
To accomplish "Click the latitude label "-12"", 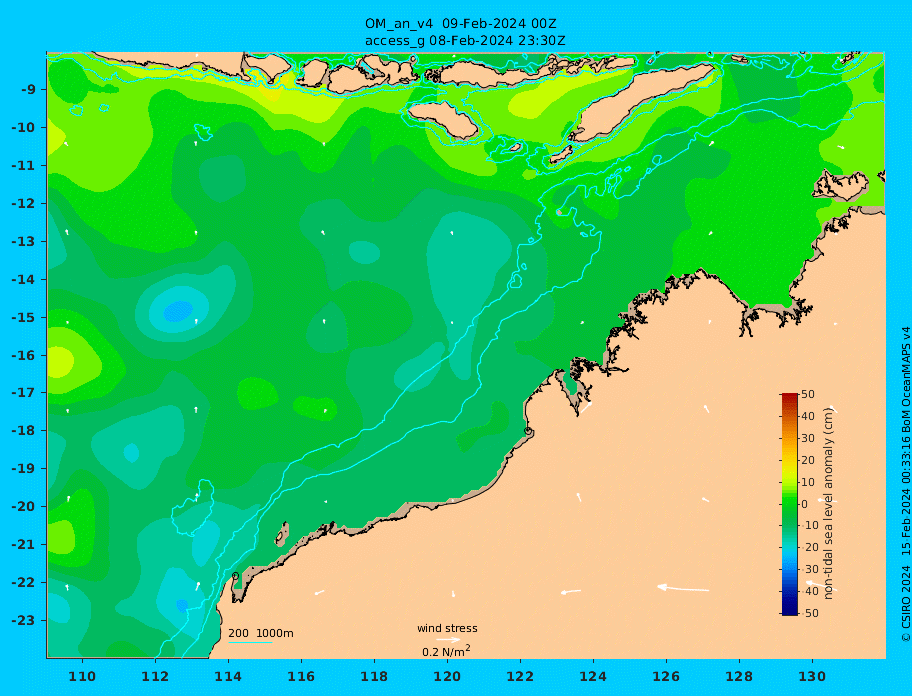I will pyautogui.click(x=23, y=204).
